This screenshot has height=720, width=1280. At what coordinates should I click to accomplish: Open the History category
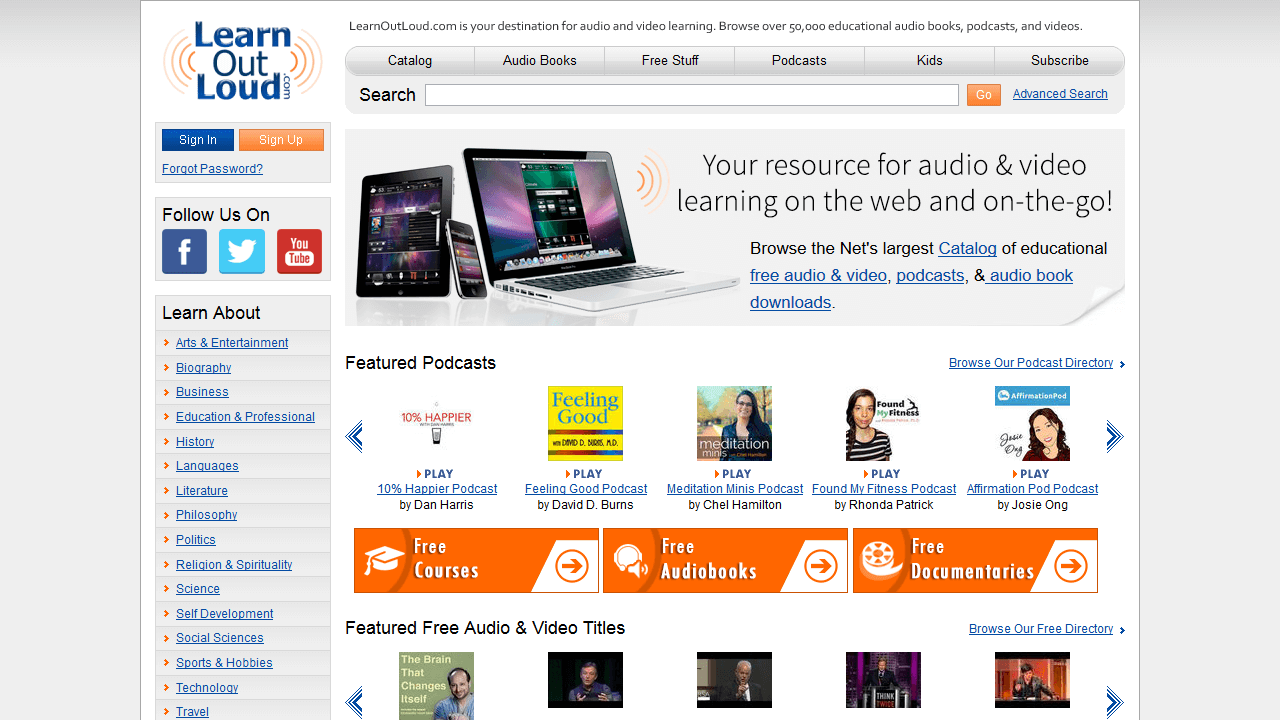click(x=195, y=442)
